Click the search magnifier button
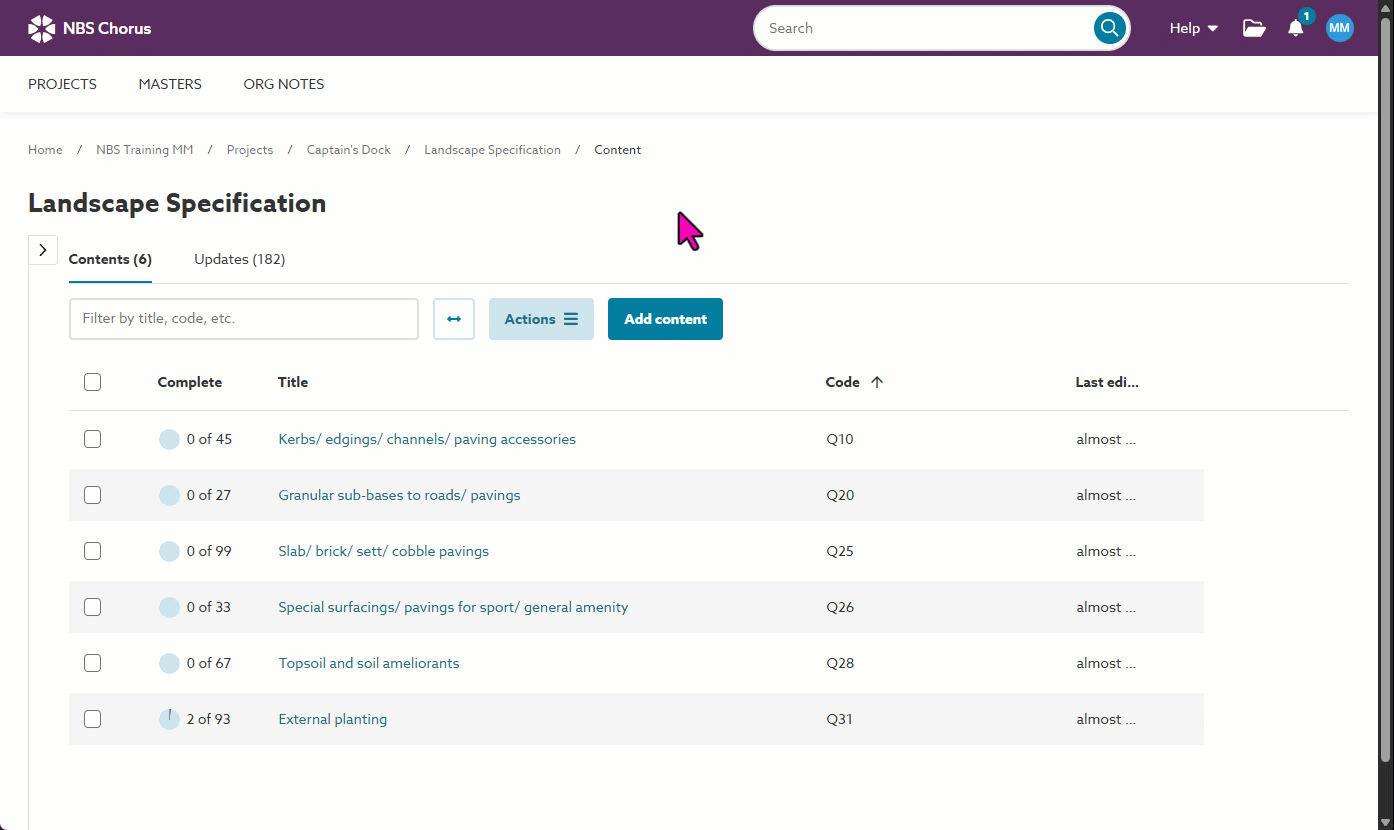The image size is (1394, 830). 1109,28
